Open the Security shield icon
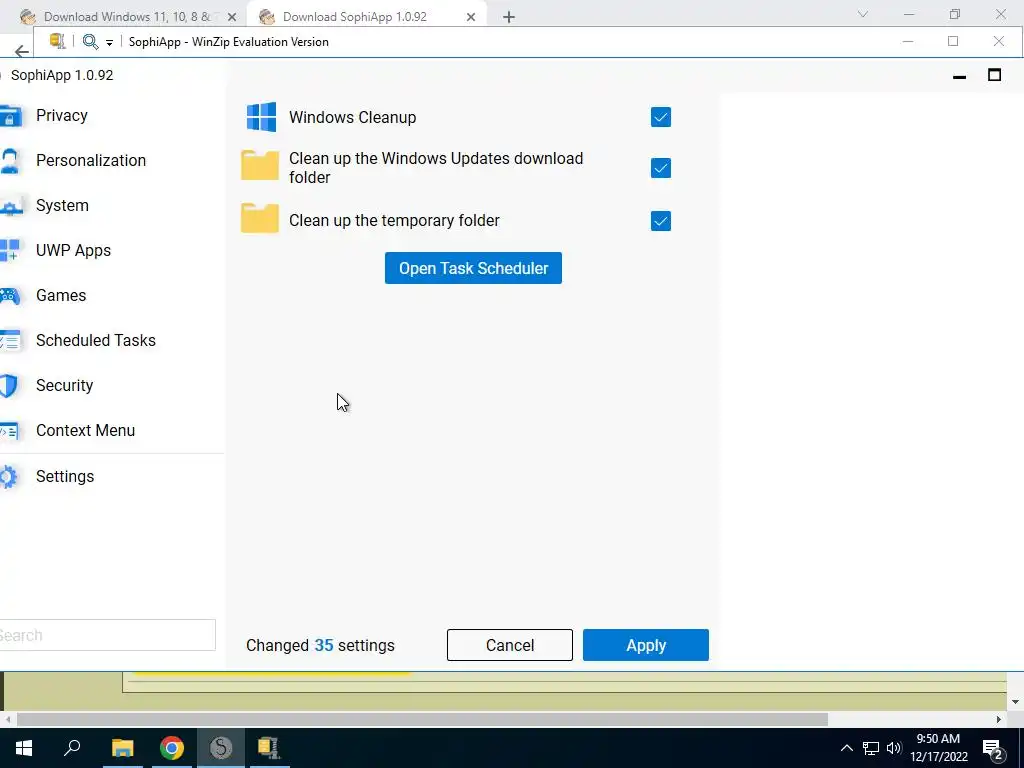Screen dimensions: 1024x768 click(8, 386)
